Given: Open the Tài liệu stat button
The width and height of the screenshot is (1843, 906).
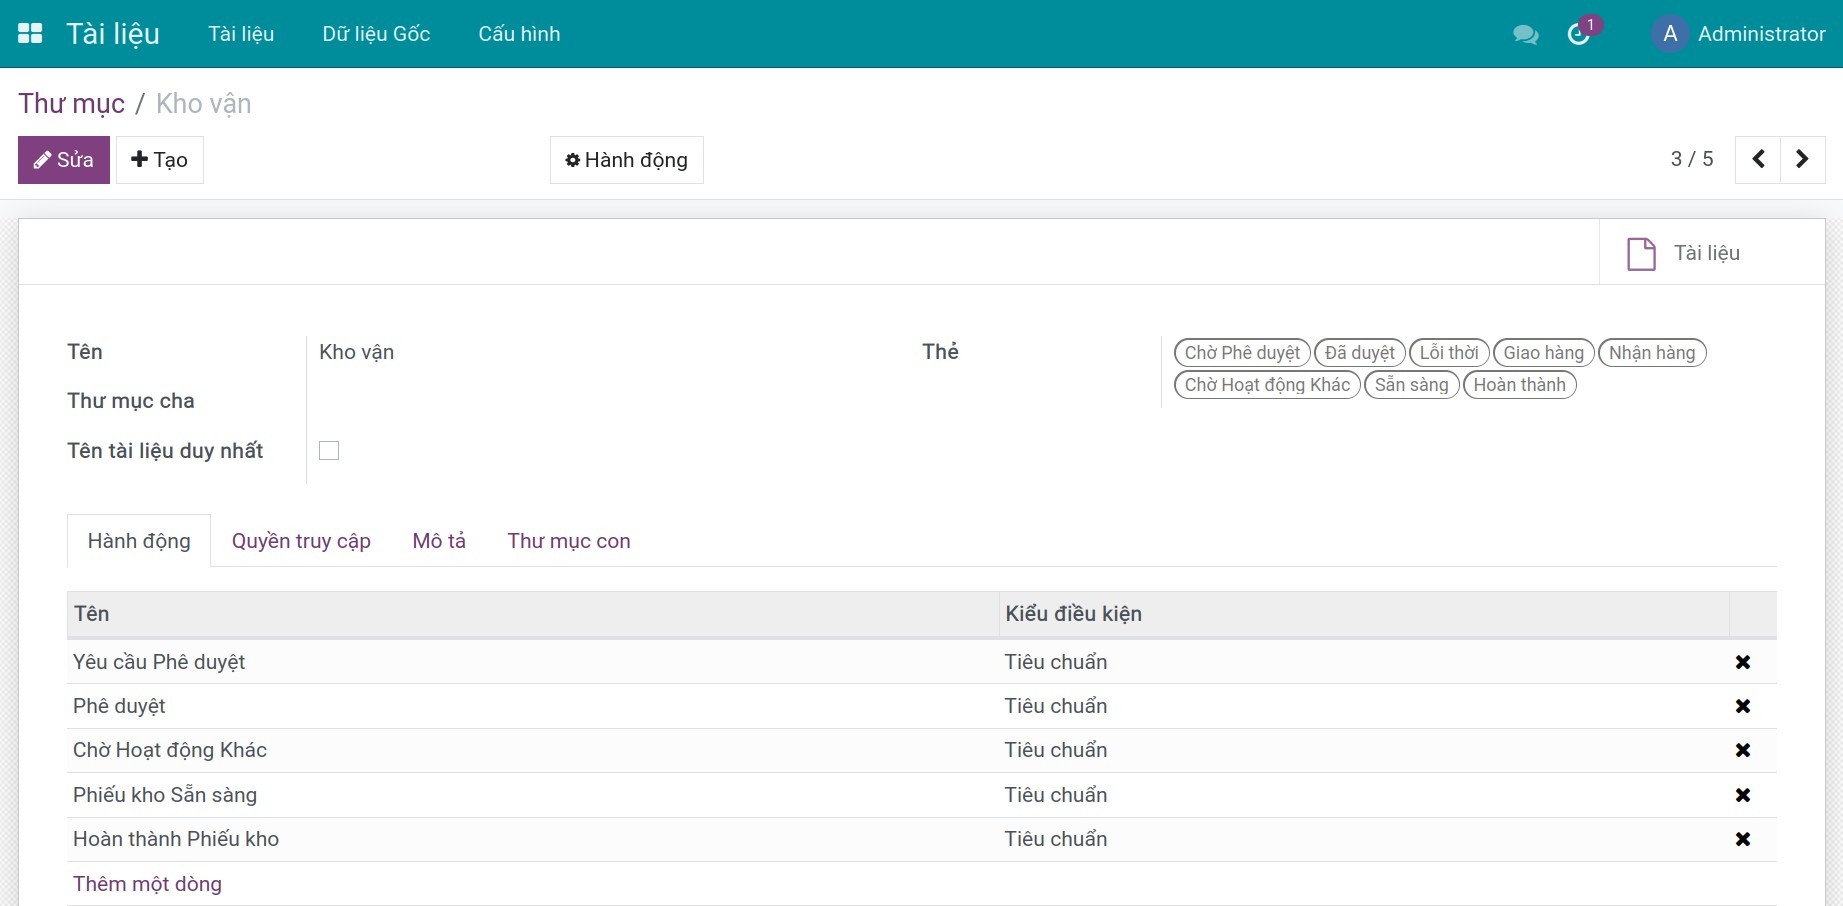Looking at the screenshot, I should click(x=1686, y=253).
